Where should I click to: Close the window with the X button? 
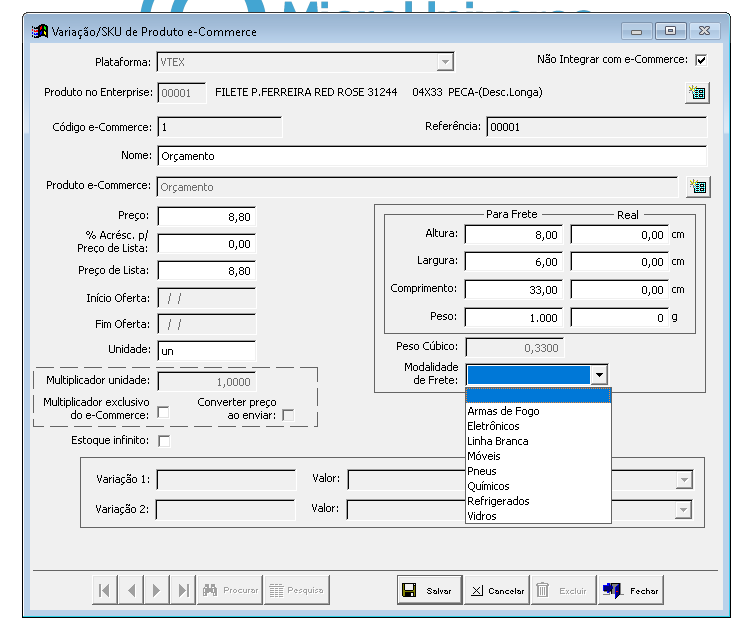[704, 31]
